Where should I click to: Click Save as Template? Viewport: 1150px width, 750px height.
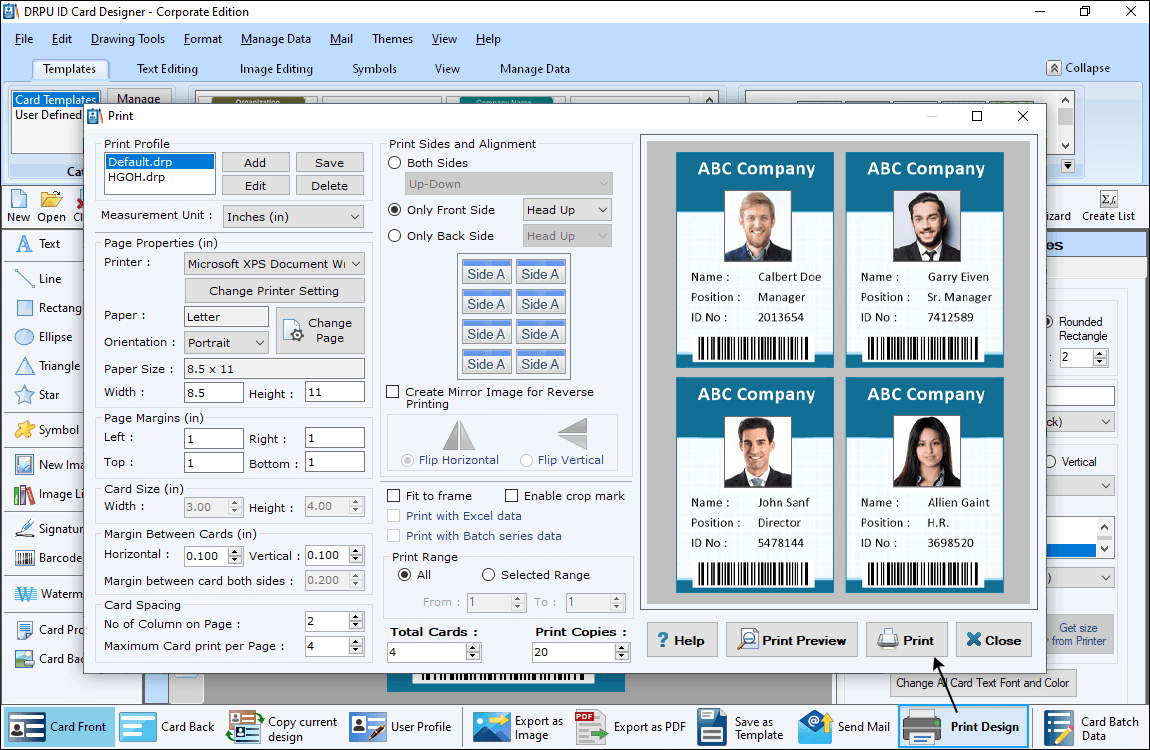[741, 727]
